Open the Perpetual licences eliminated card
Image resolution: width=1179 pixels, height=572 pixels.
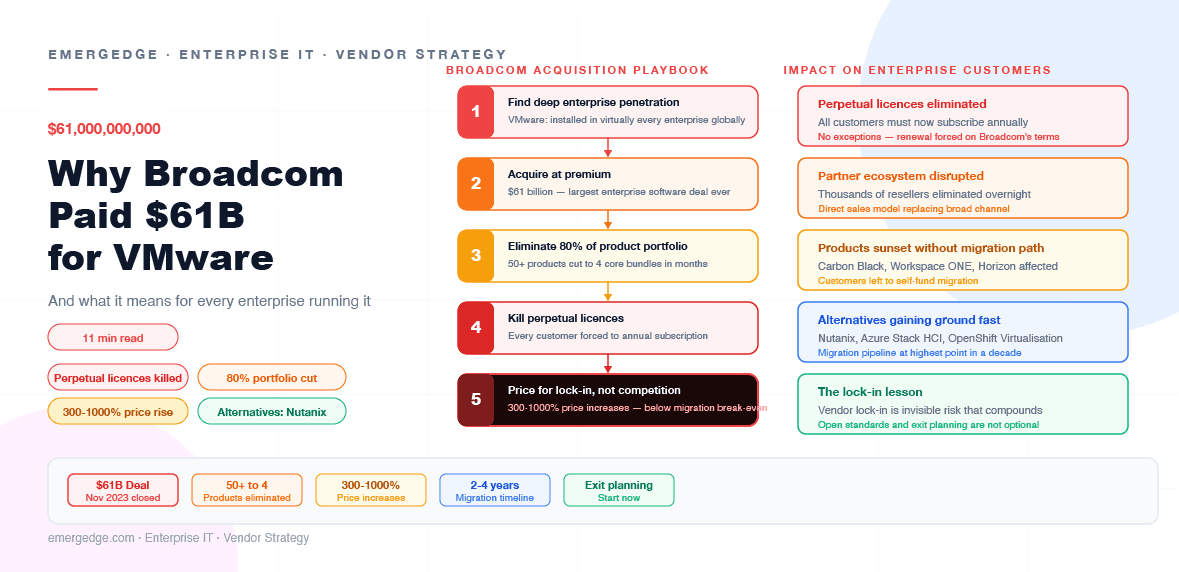(x=962, y=116)
